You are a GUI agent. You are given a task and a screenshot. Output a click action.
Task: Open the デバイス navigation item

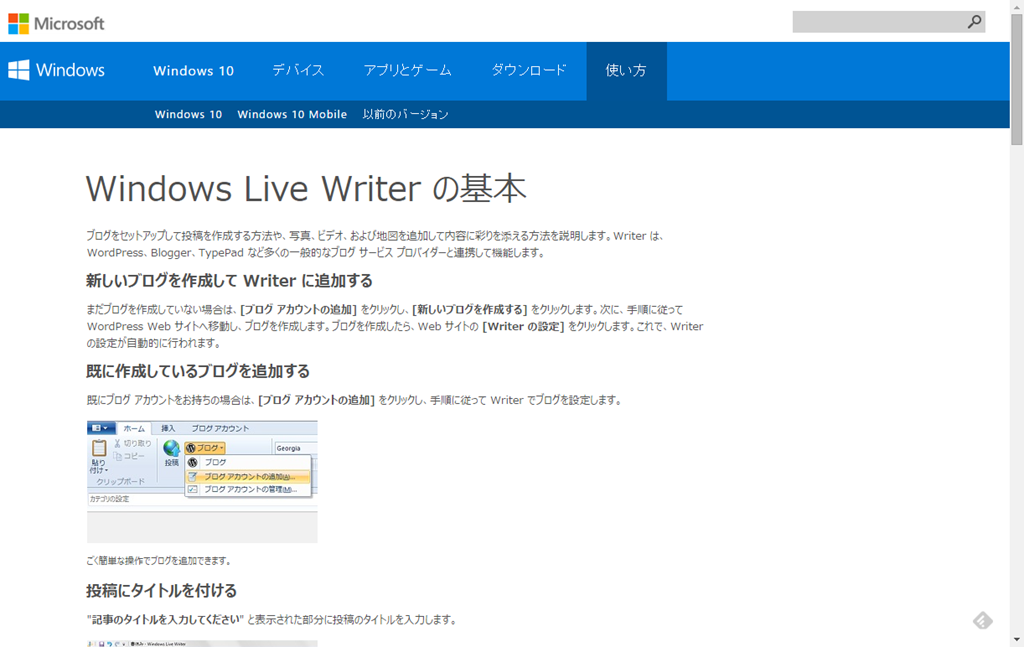298,70
